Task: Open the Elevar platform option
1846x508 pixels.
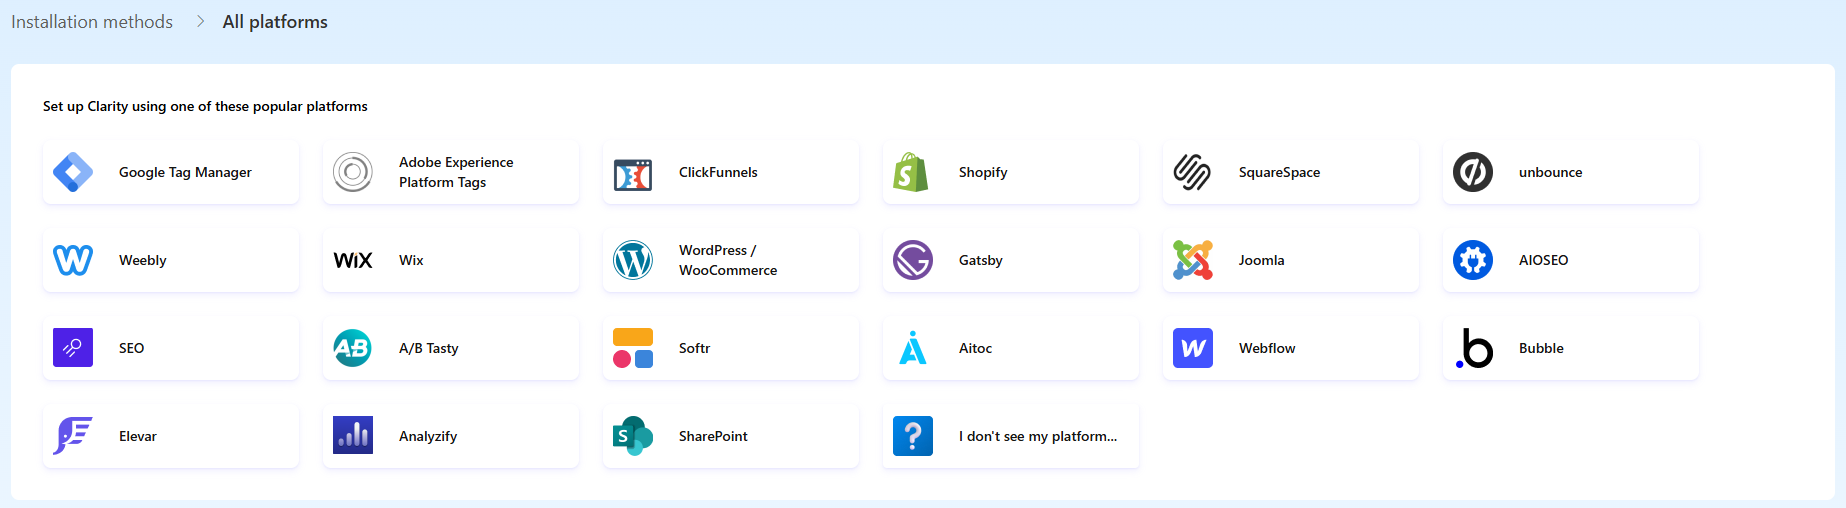Action: [x=171, y=436]
